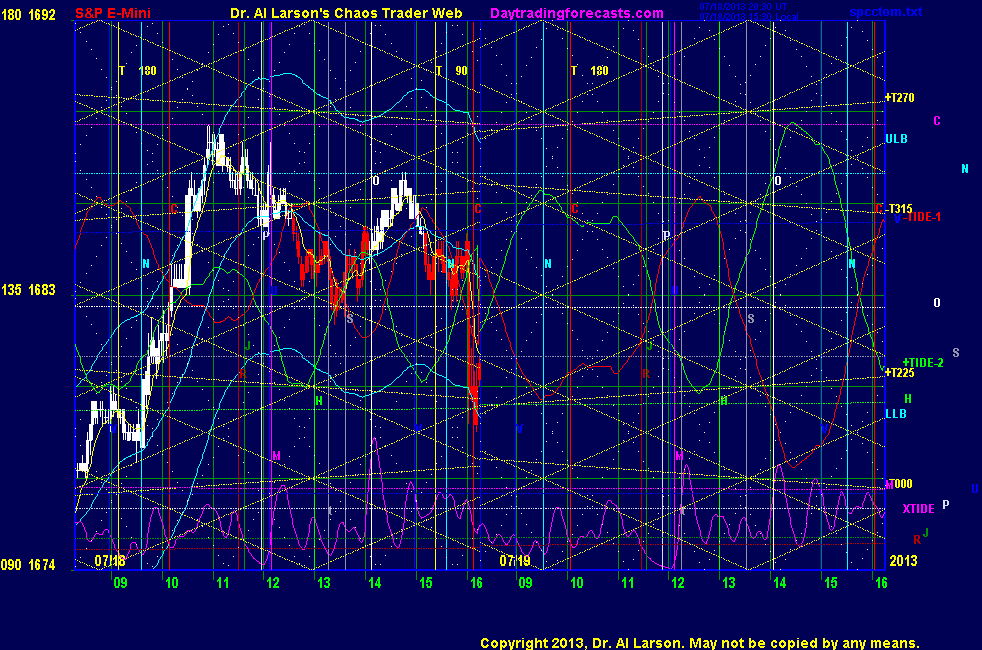The width and height of the screenshot is (982, 650).
Task: Select the ULB upper band label
Action: coord(896,139)
